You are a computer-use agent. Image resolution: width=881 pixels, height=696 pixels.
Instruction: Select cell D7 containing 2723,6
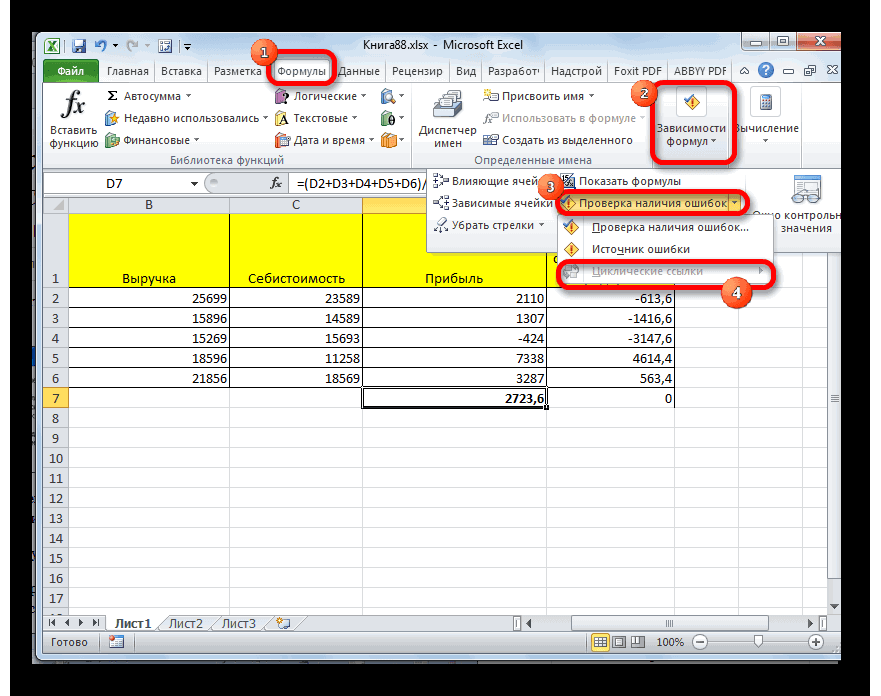click(x=454, y=398)
